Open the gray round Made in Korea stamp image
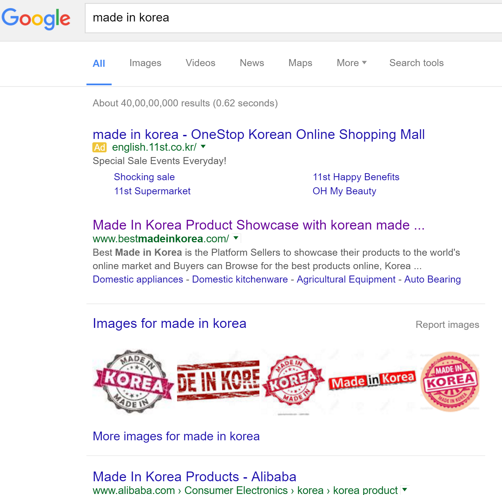The height and width of the screenshot is (495, 502). pos(134,382)
